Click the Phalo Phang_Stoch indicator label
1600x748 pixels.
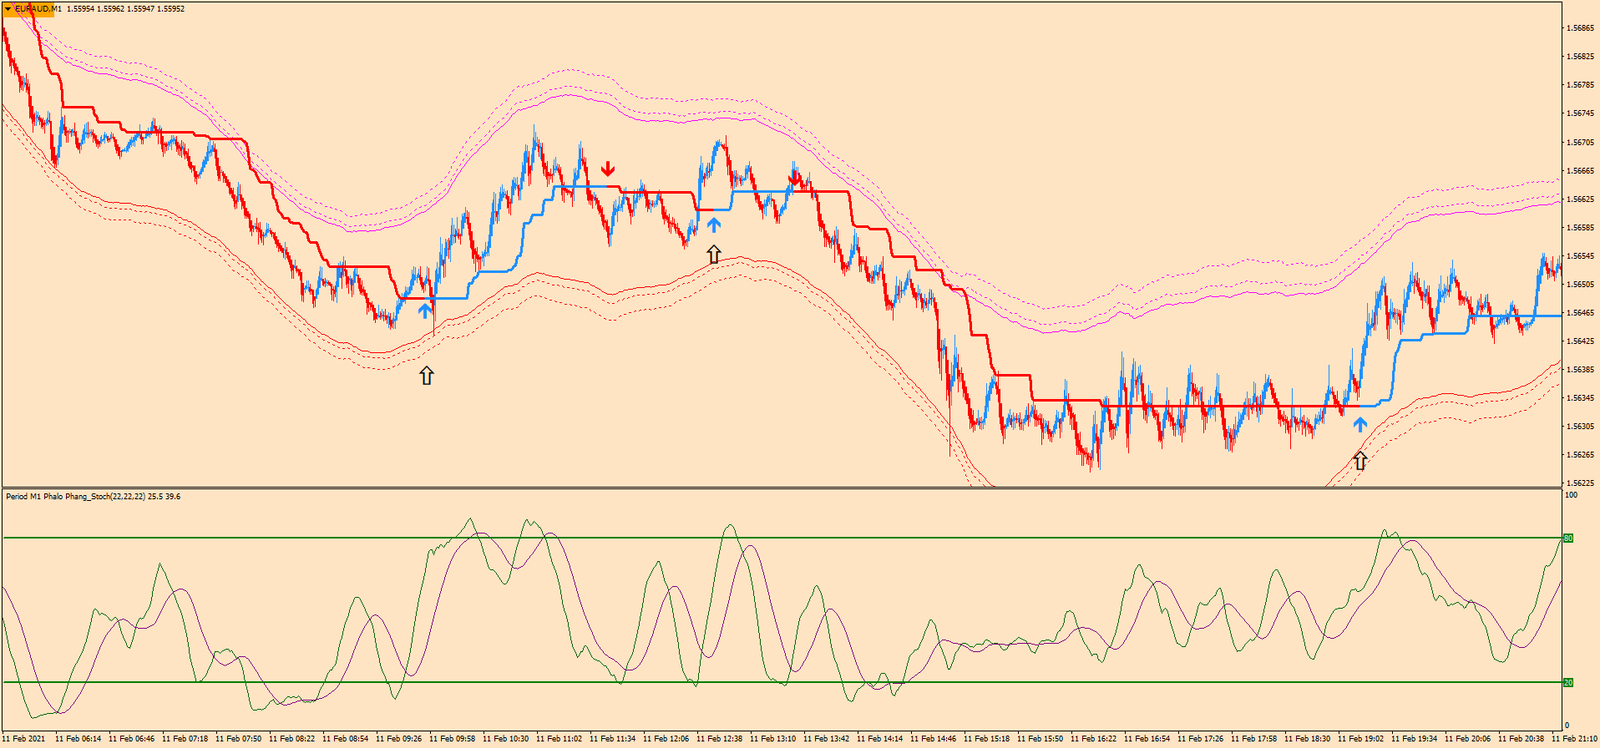tap(92, 496)
